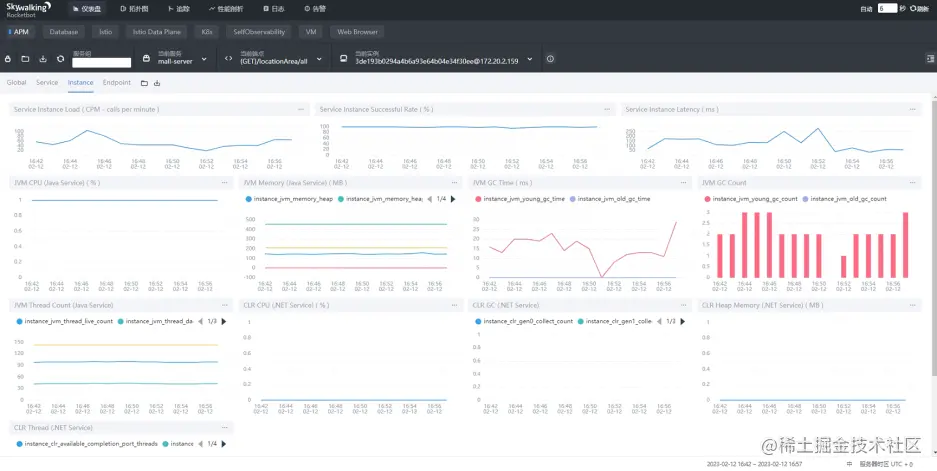Open the menu of Service Instance Load chart
The width and height of the screenshot is (937, 471).
click(301, 109)
